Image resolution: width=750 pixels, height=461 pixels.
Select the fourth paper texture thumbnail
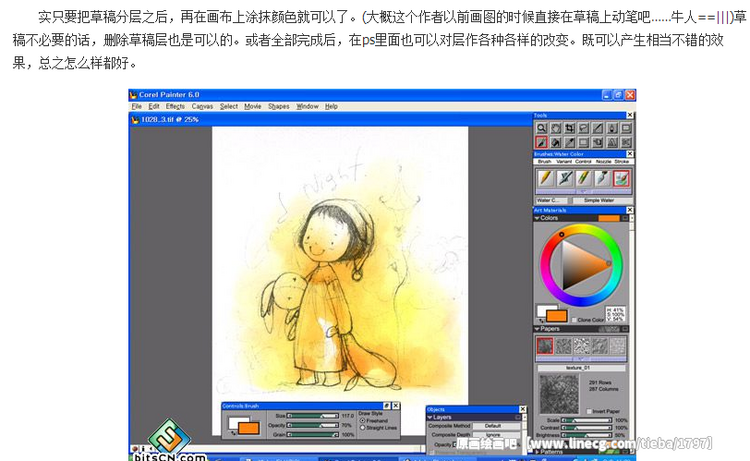599,345
